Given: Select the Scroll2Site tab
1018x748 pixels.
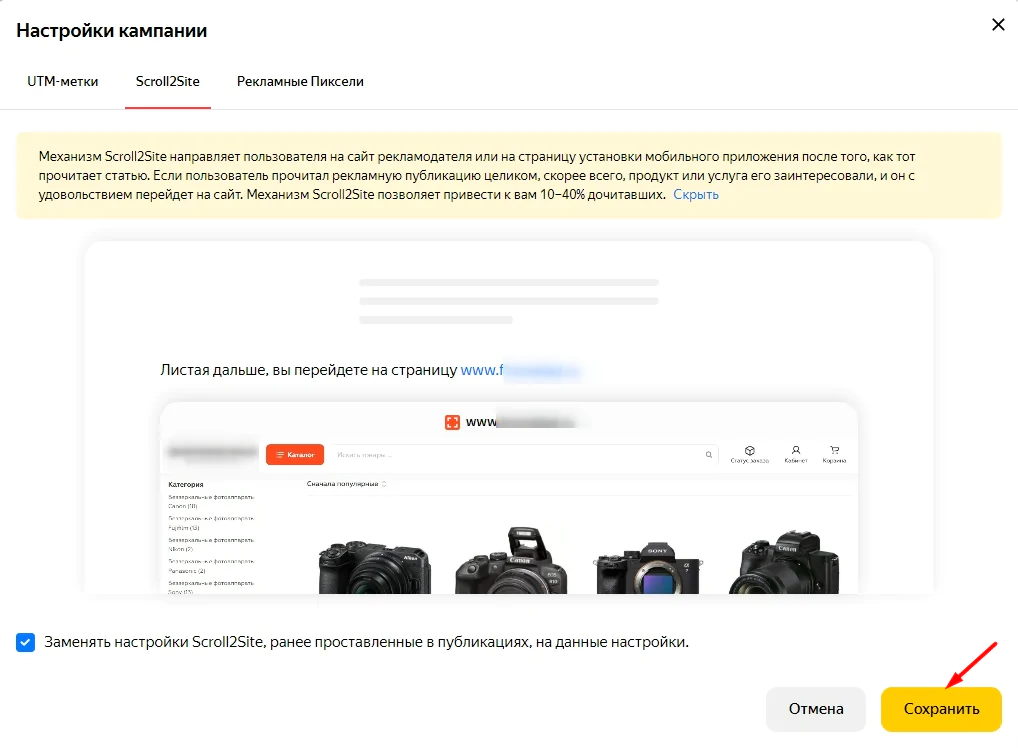Looking at the screenshot, I should point(168,82).
